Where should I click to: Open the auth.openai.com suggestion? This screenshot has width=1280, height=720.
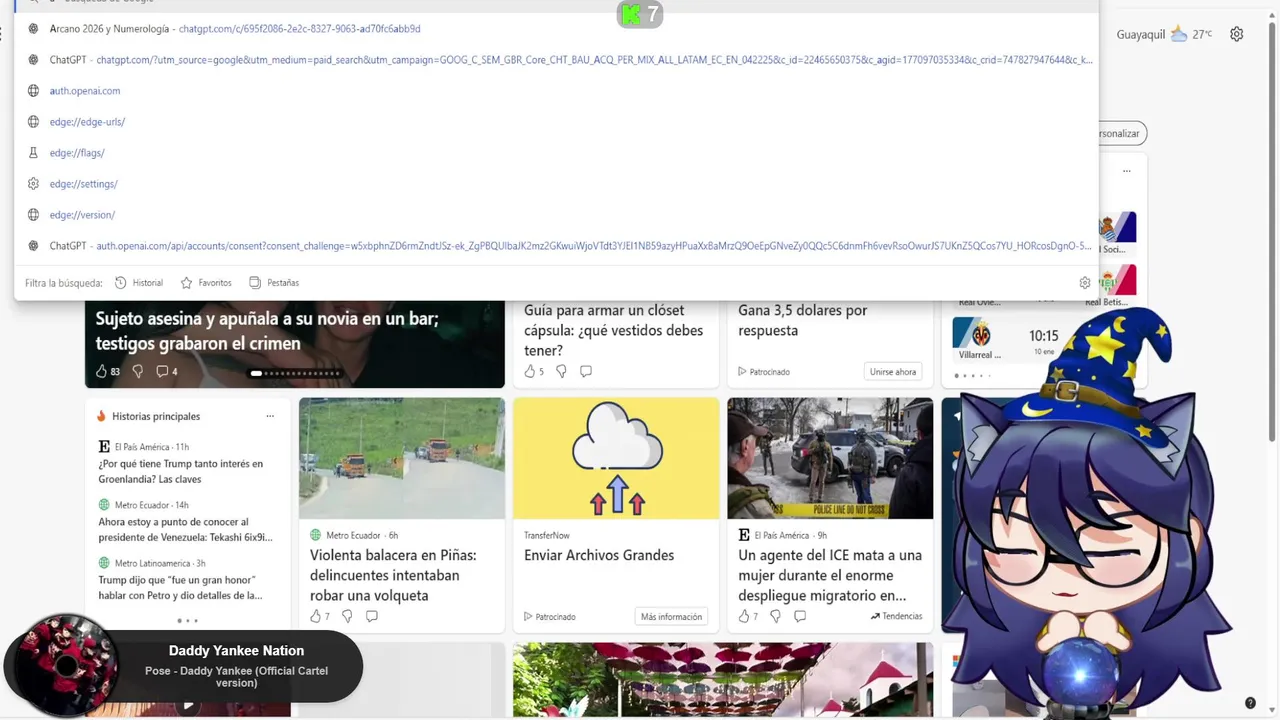[556, 91]
